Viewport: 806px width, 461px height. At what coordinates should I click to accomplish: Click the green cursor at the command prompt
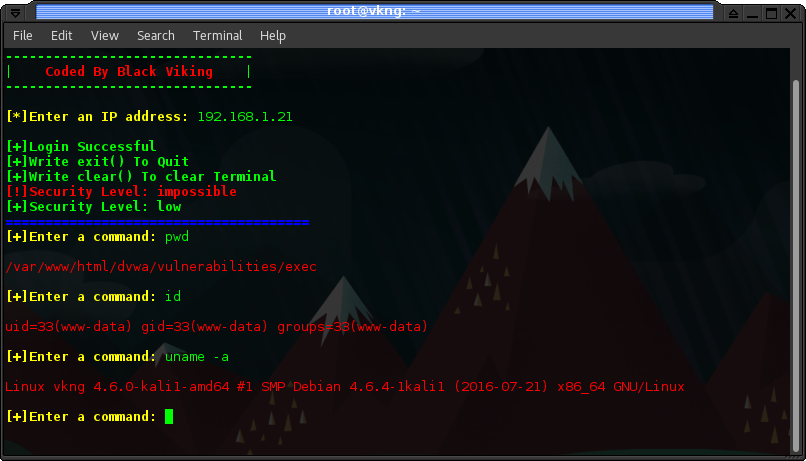click(x=169, y=416)
